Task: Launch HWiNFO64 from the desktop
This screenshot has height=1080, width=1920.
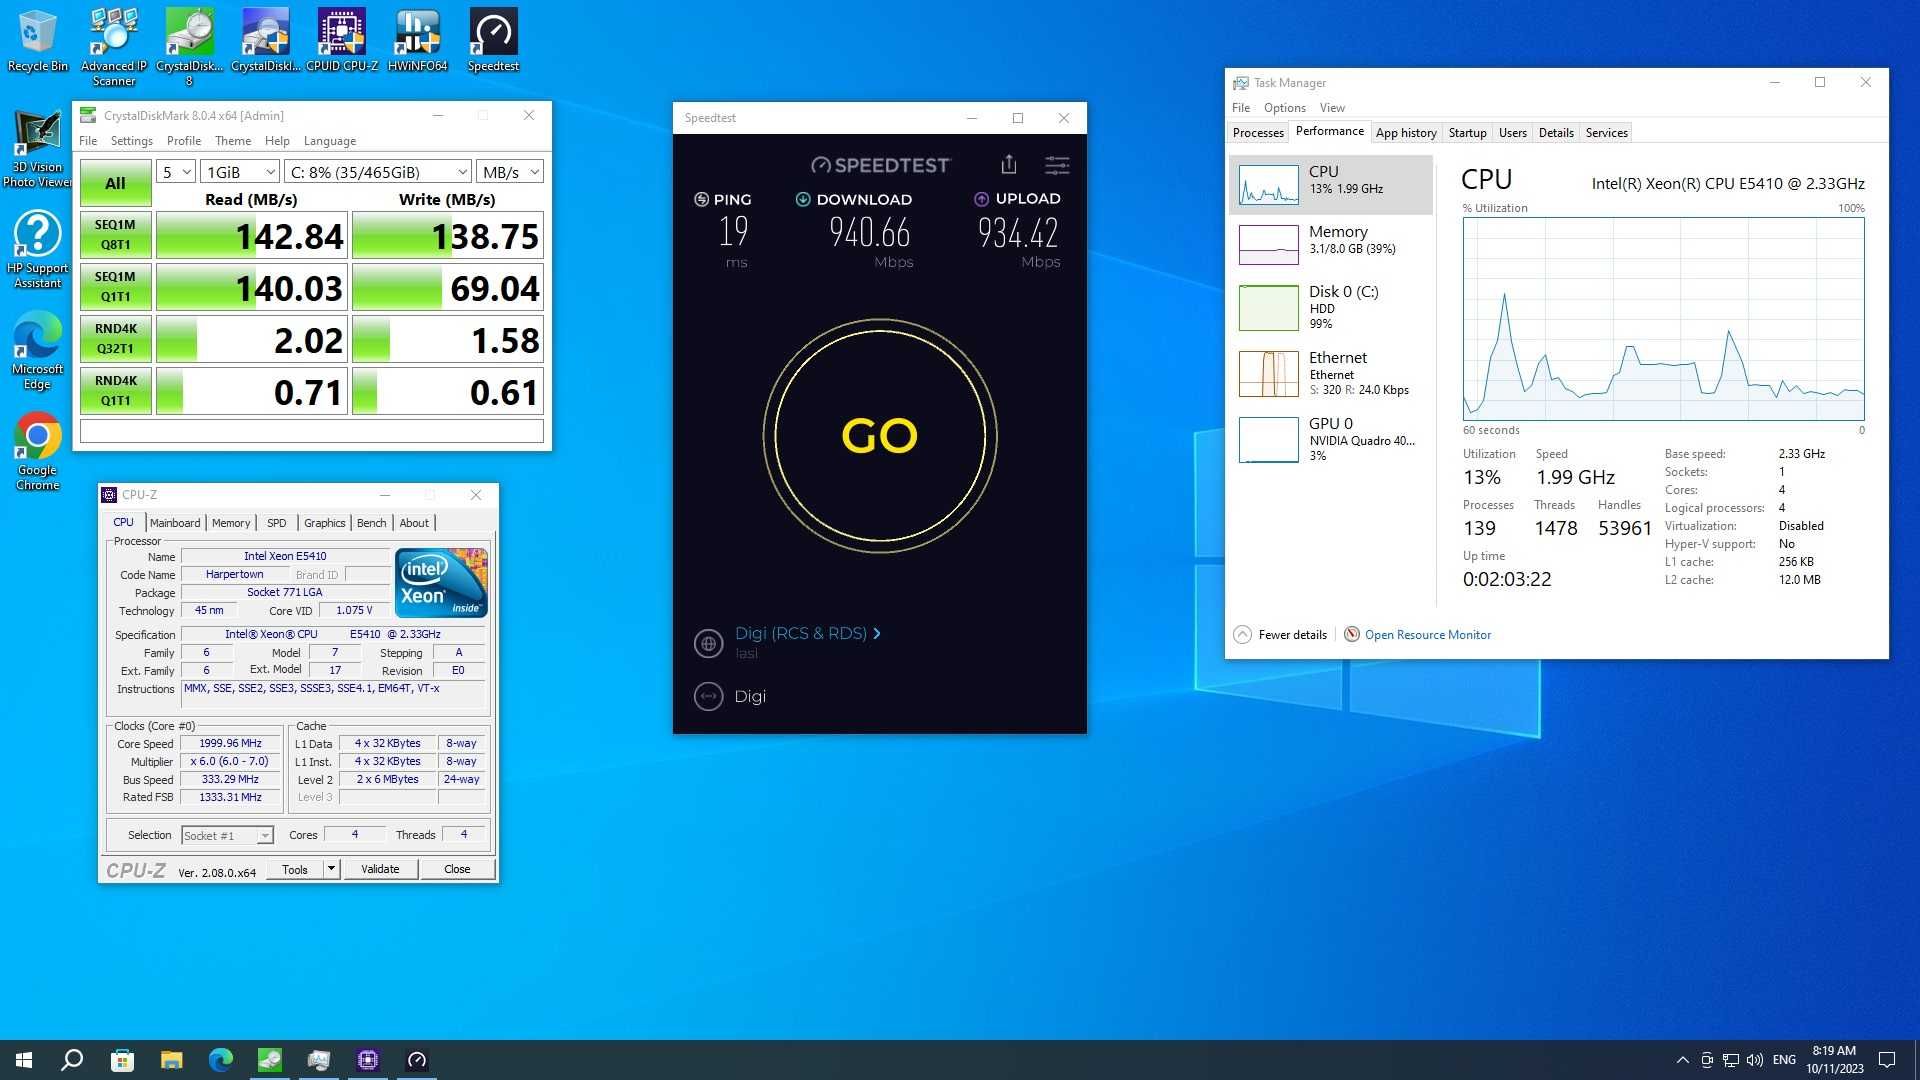Action: pyautogui.click(x=417, y=40)
